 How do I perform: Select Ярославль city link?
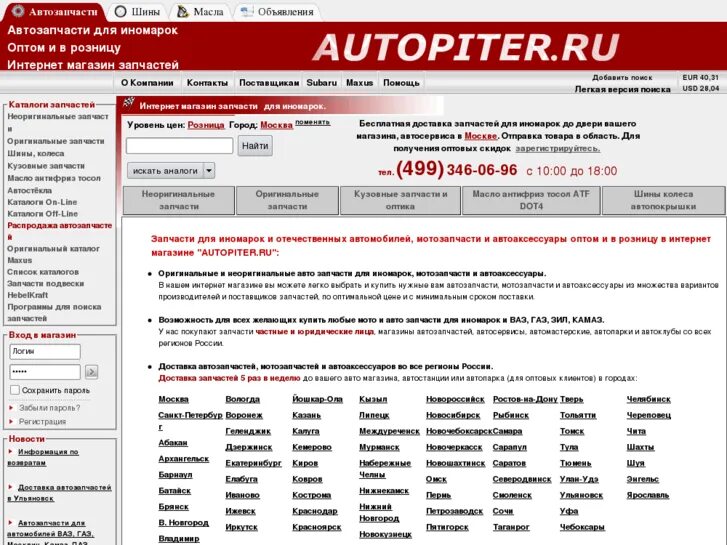648,495
